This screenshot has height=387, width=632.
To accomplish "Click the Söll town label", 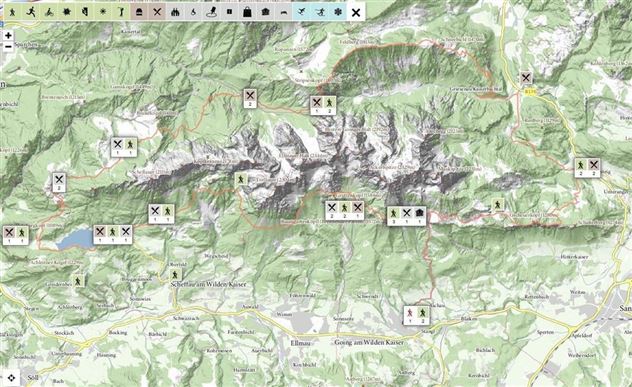I will point(33,377).
